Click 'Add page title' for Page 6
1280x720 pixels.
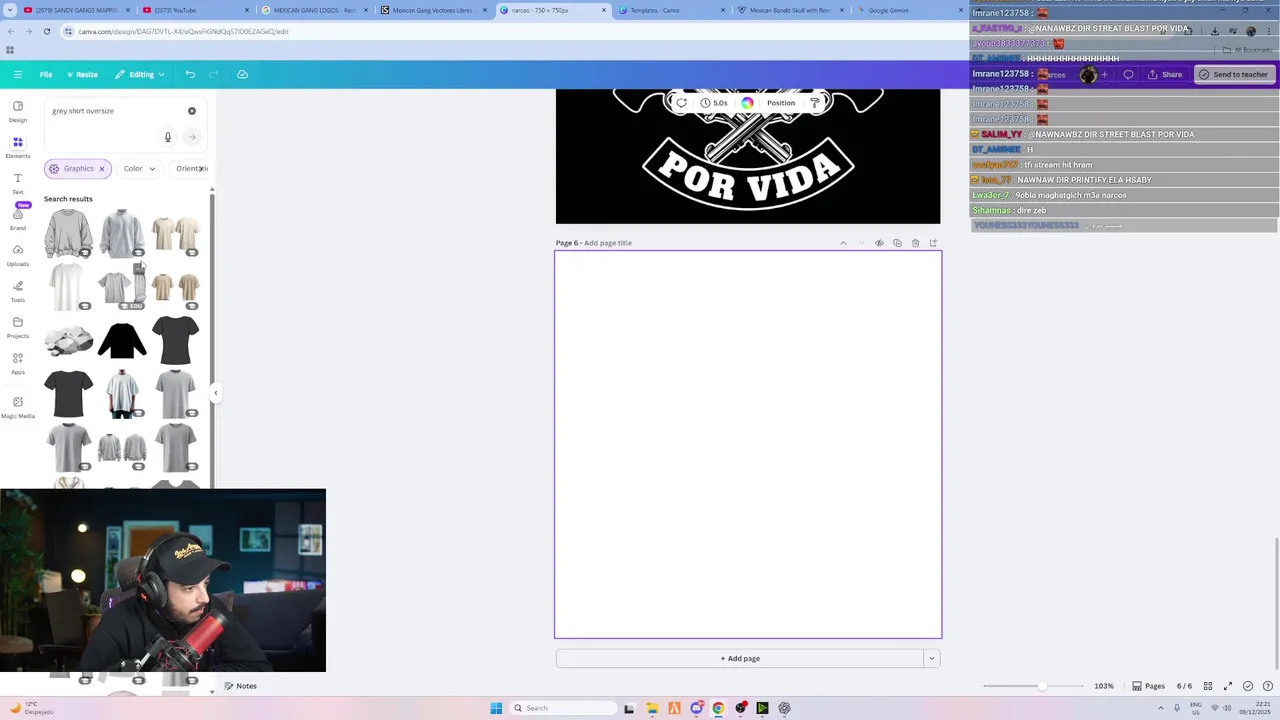608,243
